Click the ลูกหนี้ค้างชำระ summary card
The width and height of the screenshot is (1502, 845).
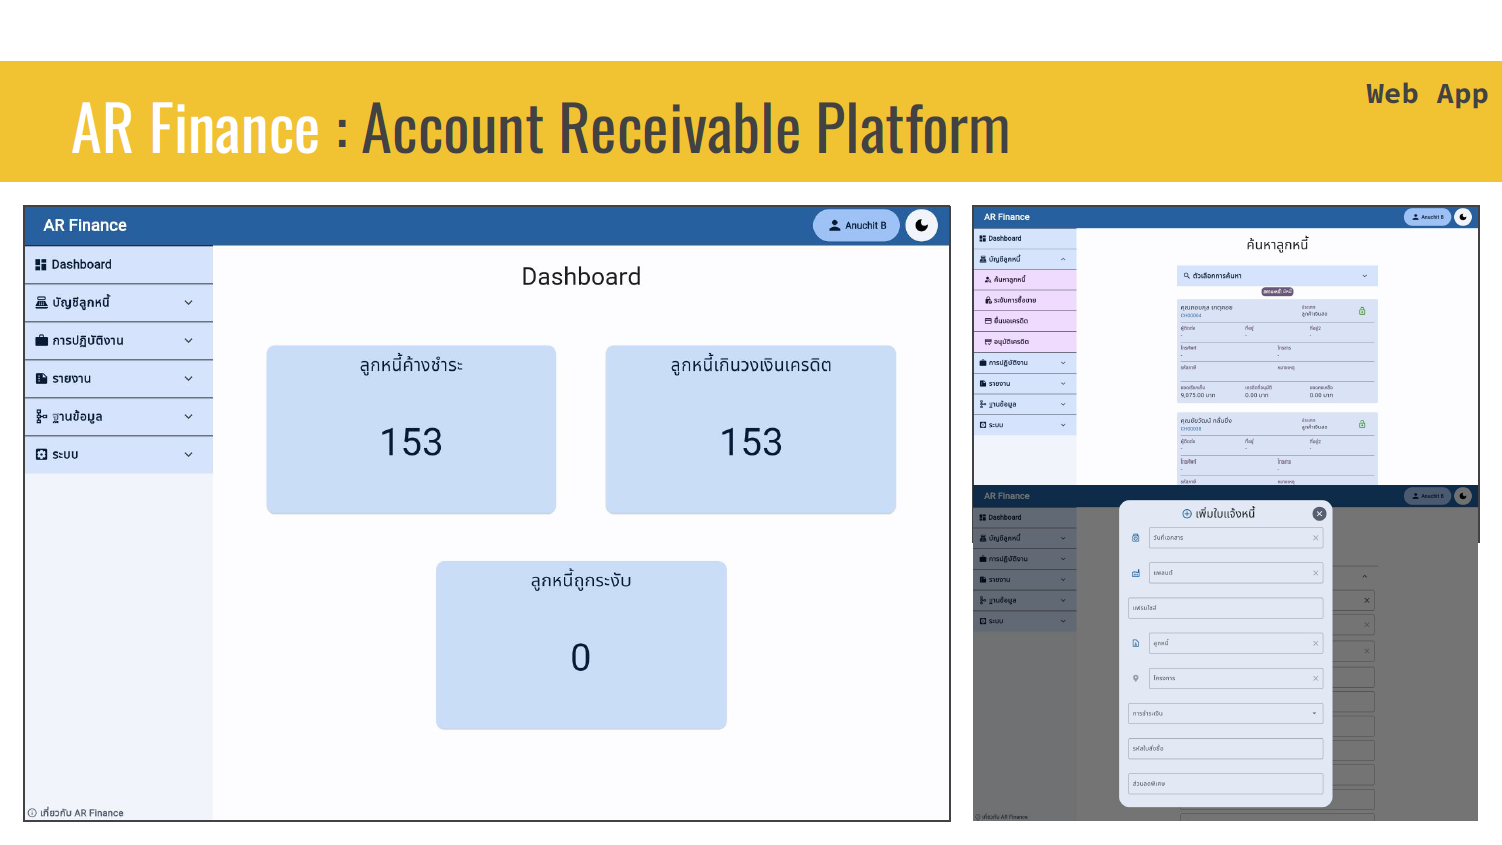[411, 430]
